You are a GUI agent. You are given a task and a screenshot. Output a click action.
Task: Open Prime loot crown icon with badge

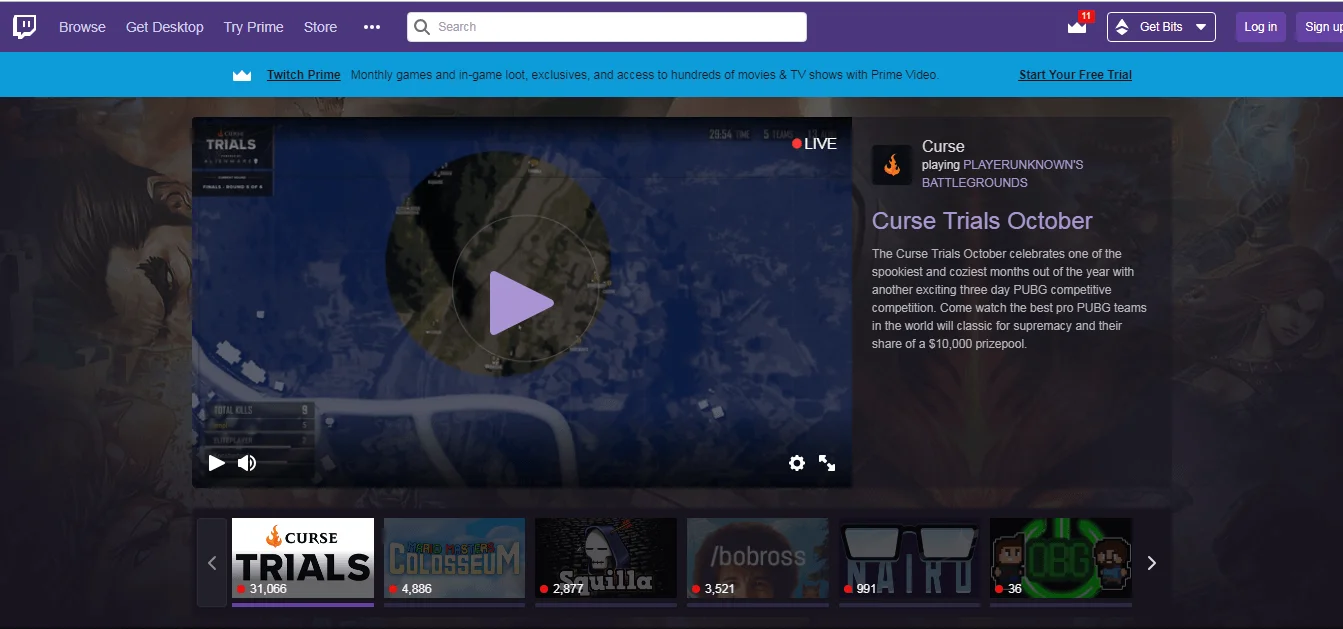(x=1078, y=25)
